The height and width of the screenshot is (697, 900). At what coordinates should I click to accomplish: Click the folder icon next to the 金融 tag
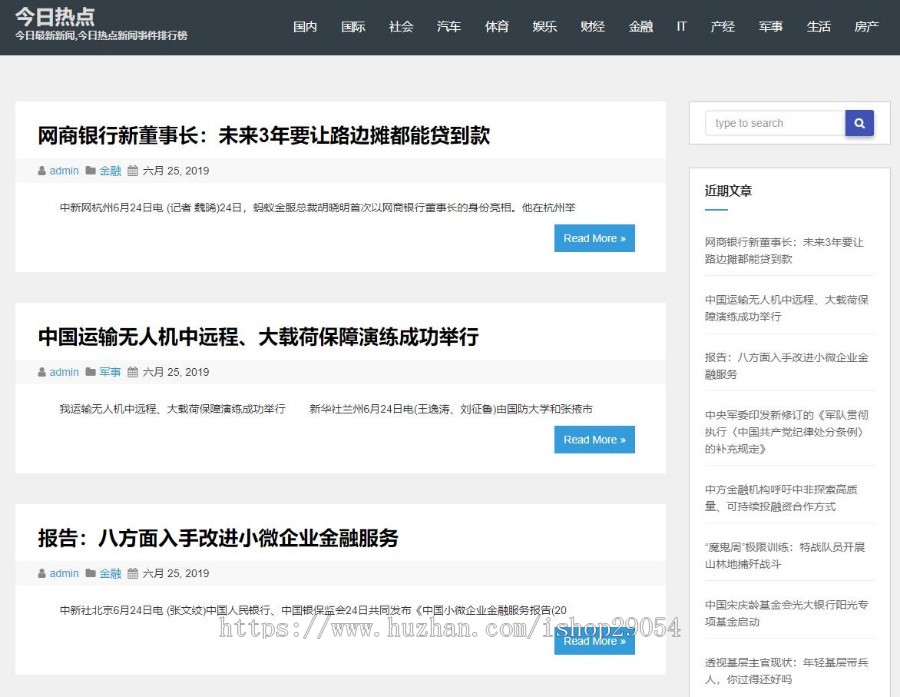pos(88,171)
